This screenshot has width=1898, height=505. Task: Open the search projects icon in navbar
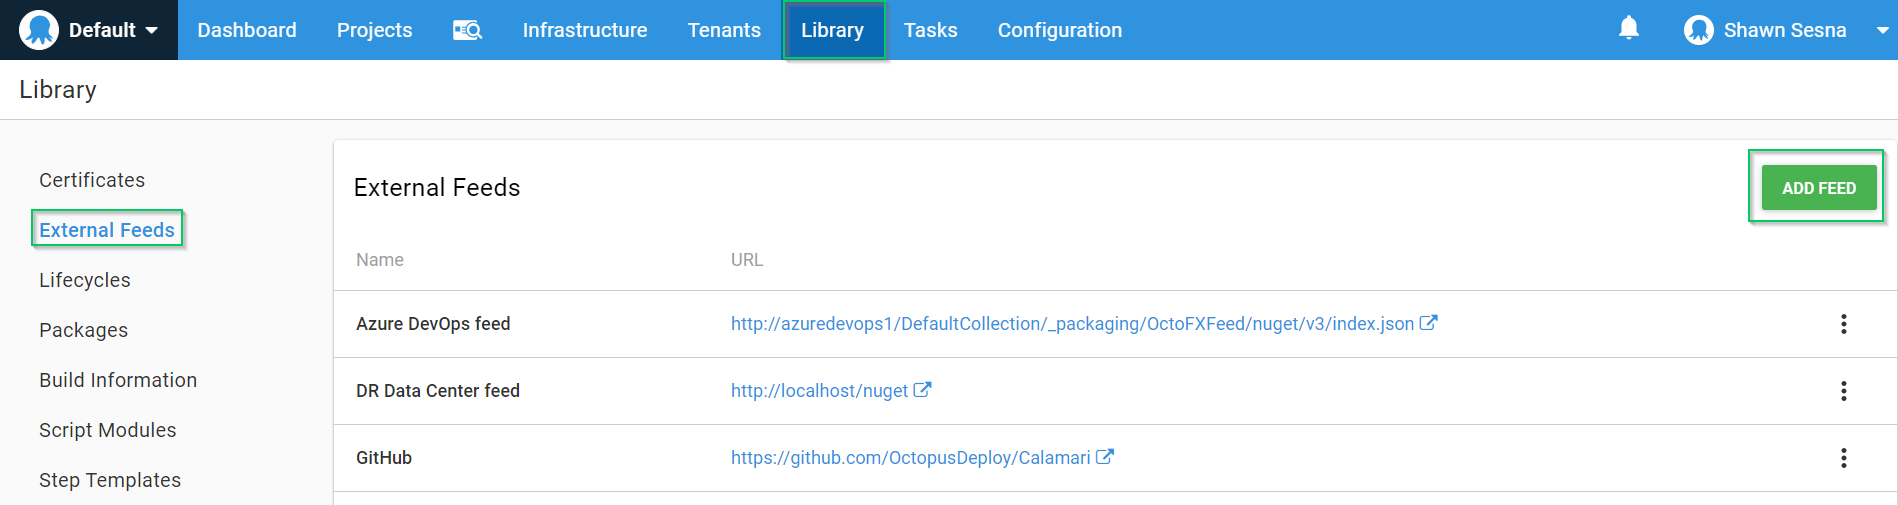point(467,30)
